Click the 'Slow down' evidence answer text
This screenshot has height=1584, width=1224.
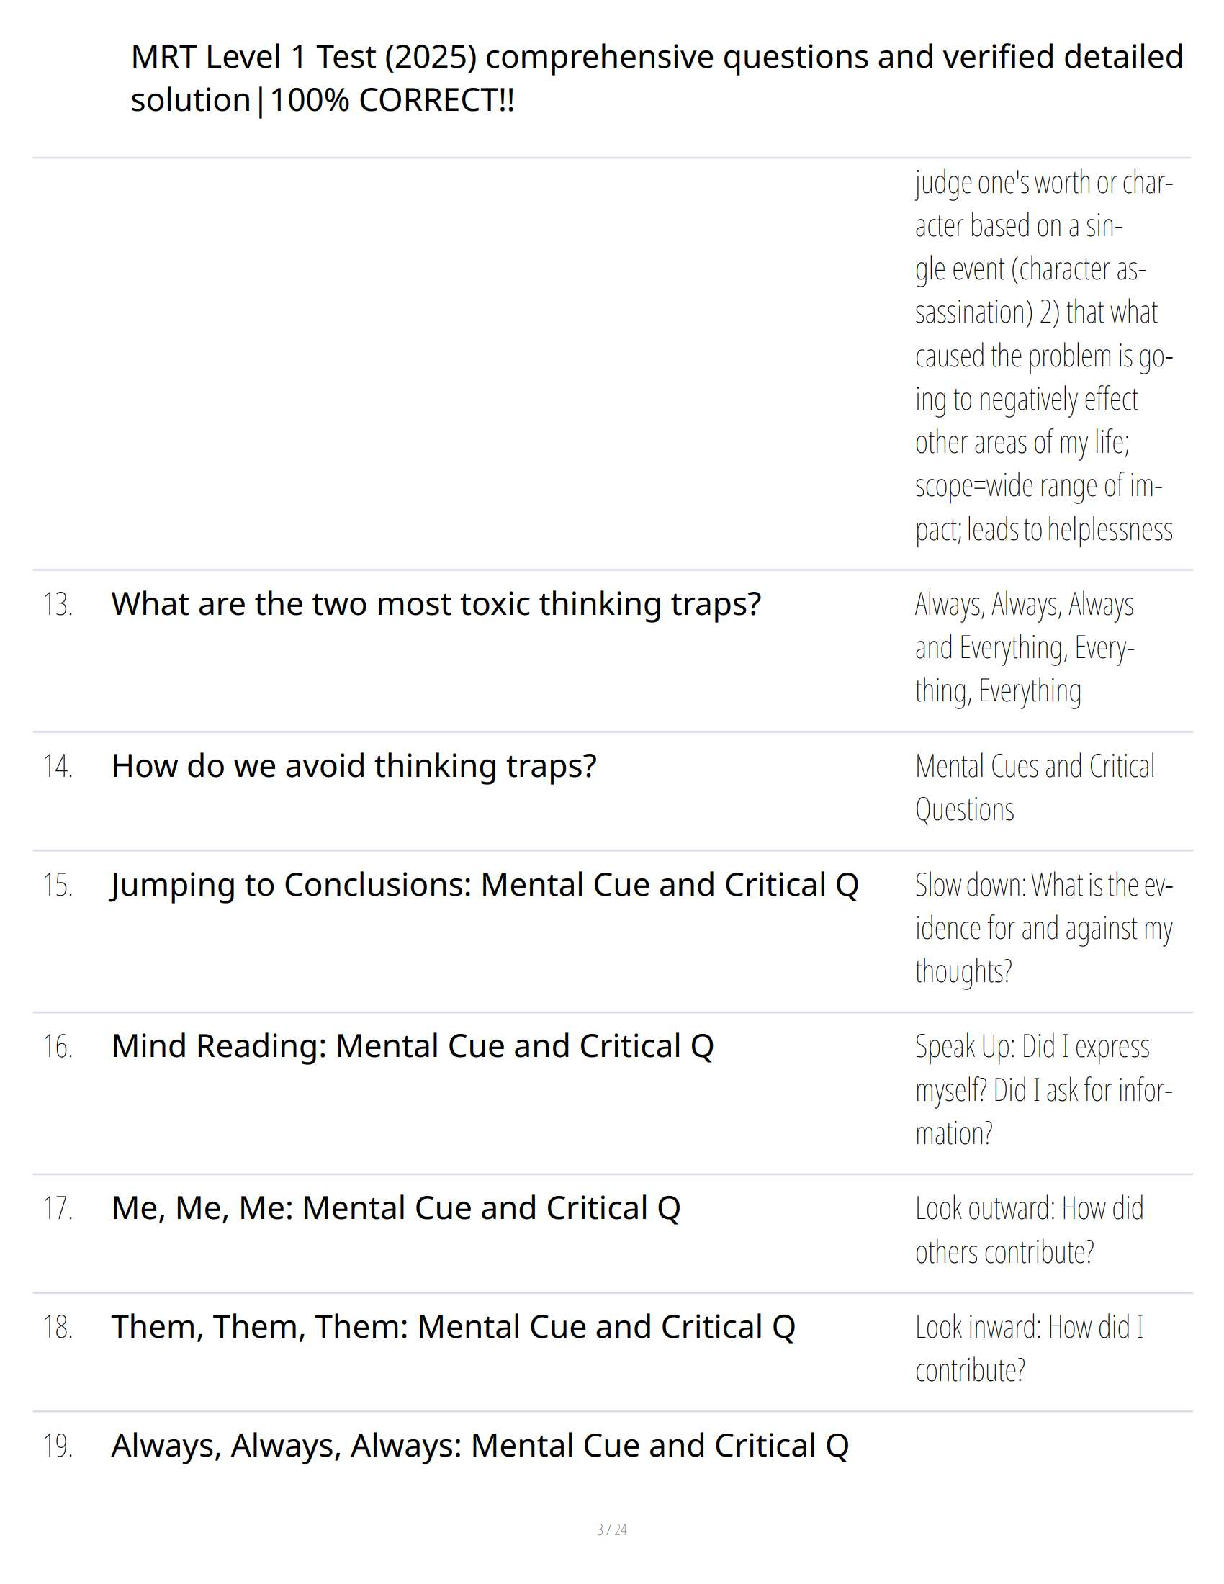[1044, 928]
